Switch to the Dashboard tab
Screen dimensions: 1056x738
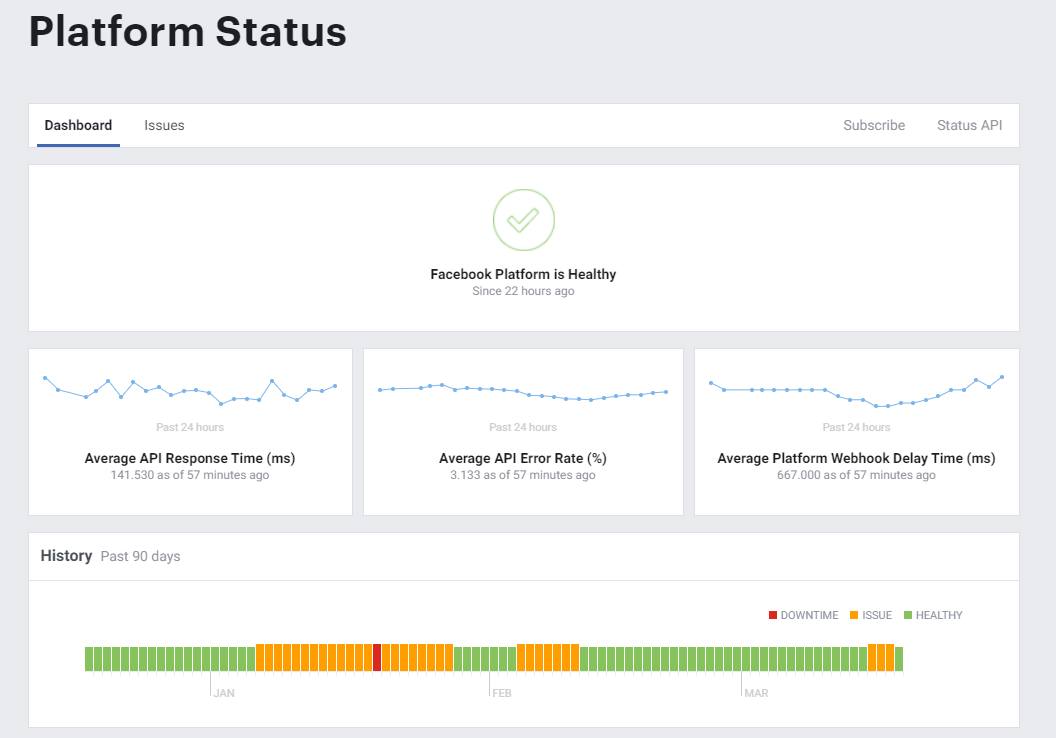(x=78, y=126)
